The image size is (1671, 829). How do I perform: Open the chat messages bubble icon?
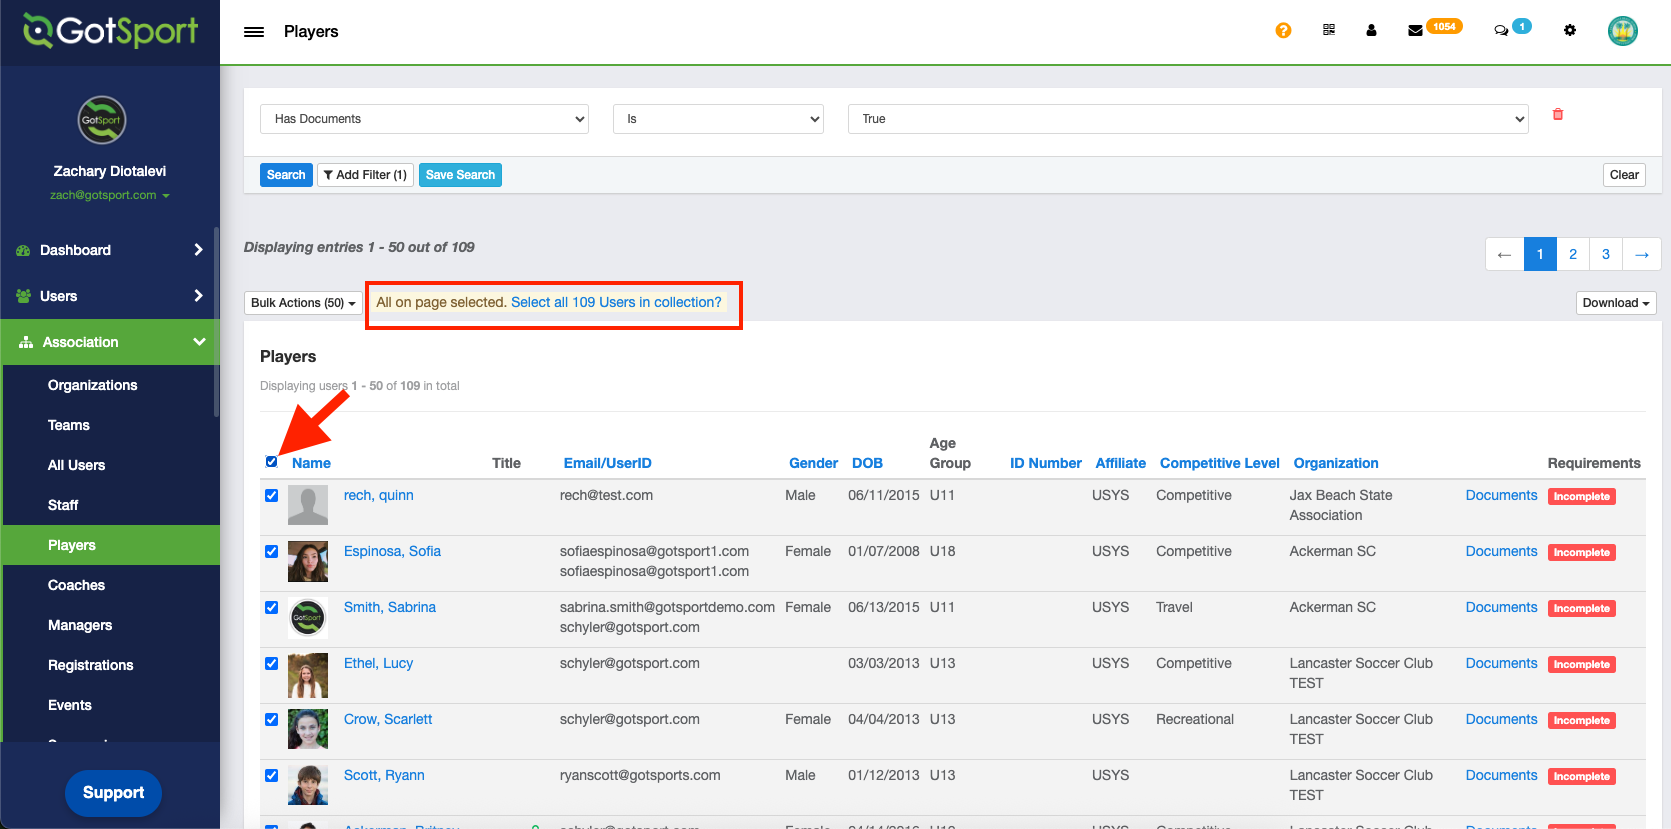(1501, 31)
